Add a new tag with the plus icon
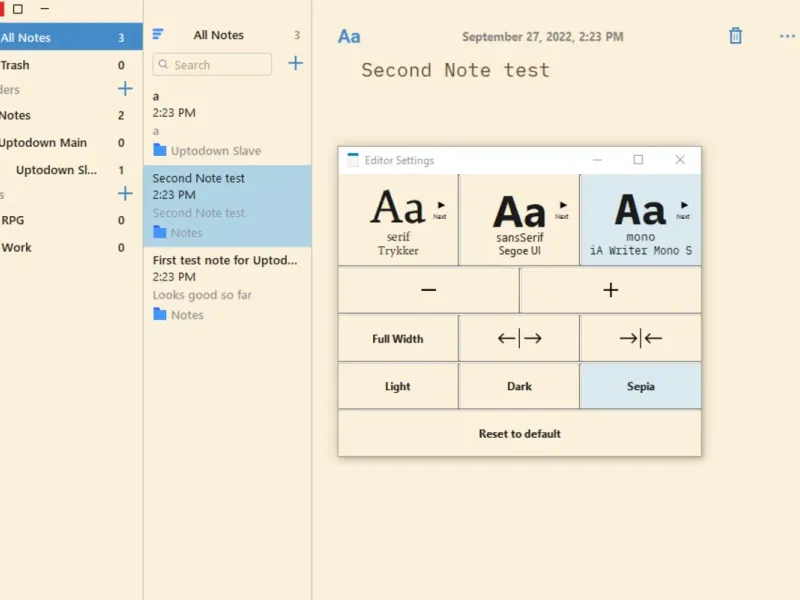Viewport: 800px width, 600px height. pyautogui.click(x=125, y=193)
